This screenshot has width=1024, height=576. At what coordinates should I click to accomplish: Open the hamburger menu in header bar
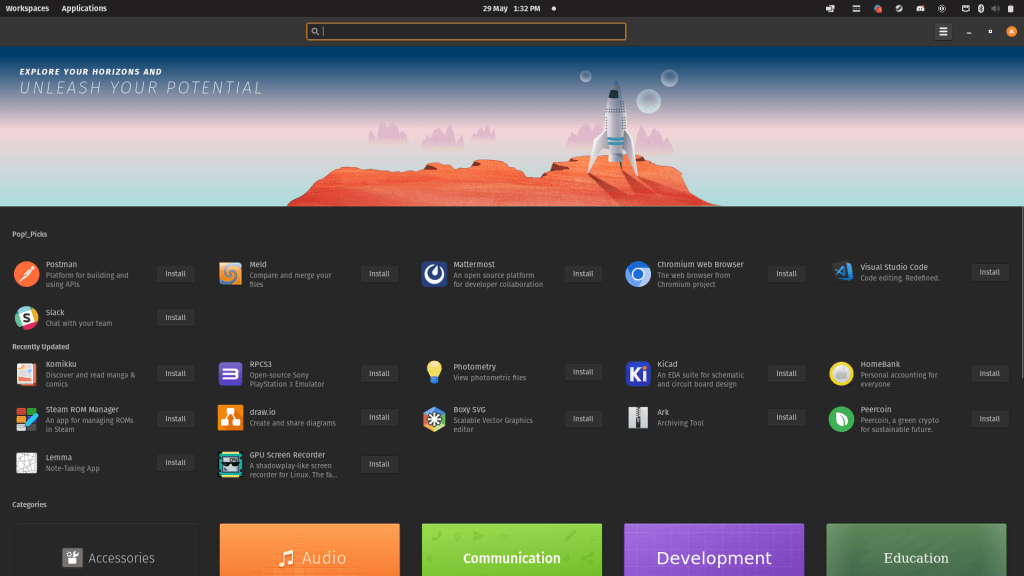click(943, 31)
